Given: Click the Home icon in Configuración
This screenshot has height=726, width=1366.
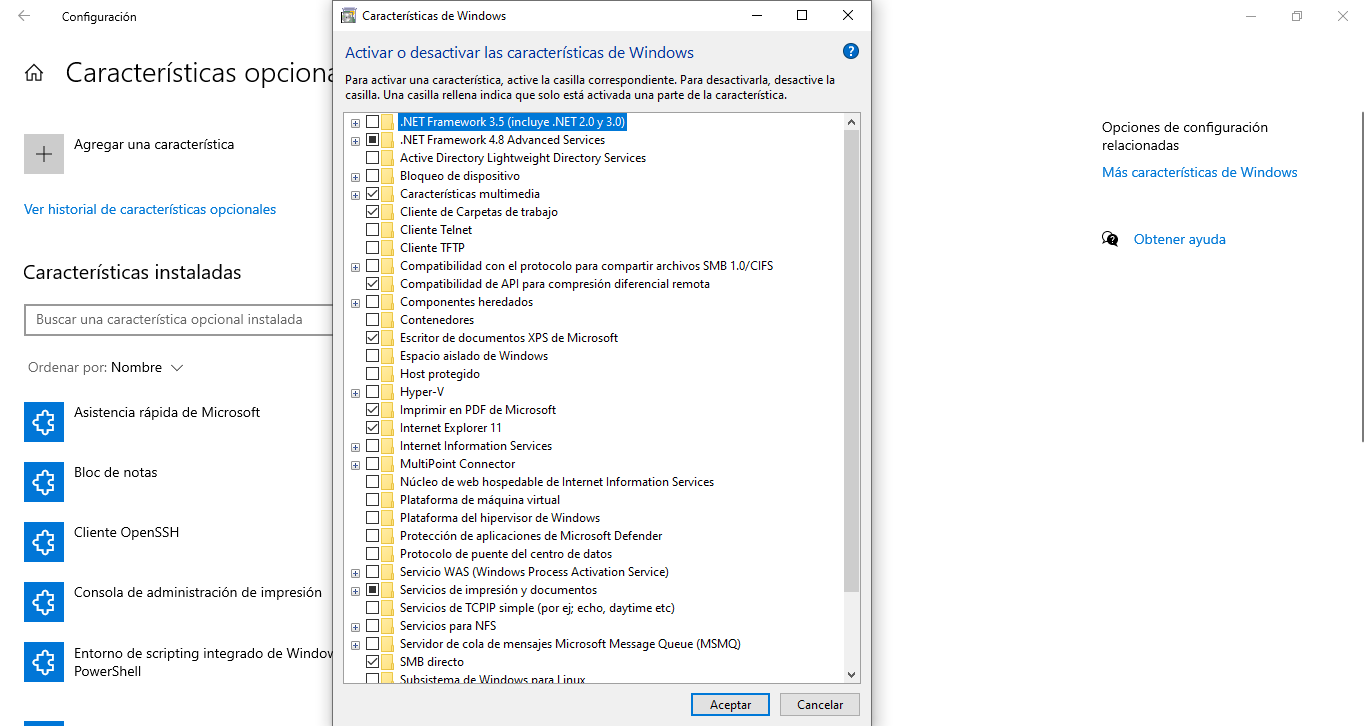Looking at the screenshot, I should [x=34, y=73].
